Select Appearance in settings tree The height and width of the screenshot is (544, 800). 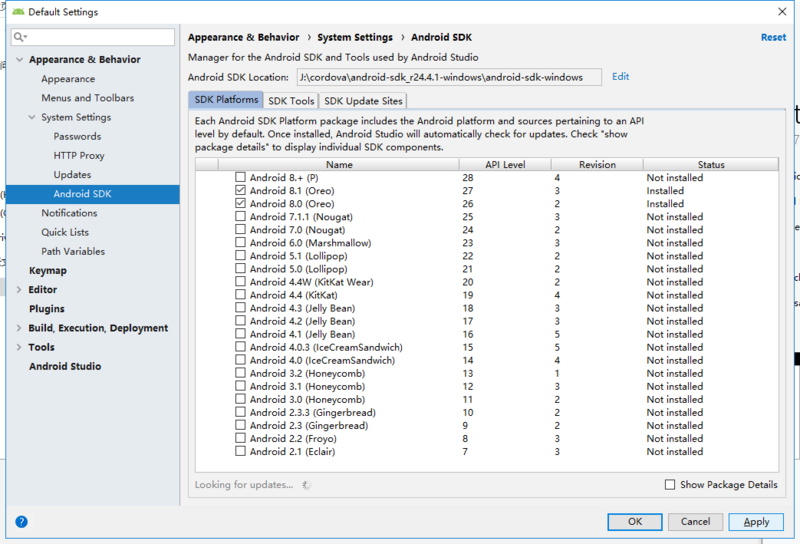68,79
